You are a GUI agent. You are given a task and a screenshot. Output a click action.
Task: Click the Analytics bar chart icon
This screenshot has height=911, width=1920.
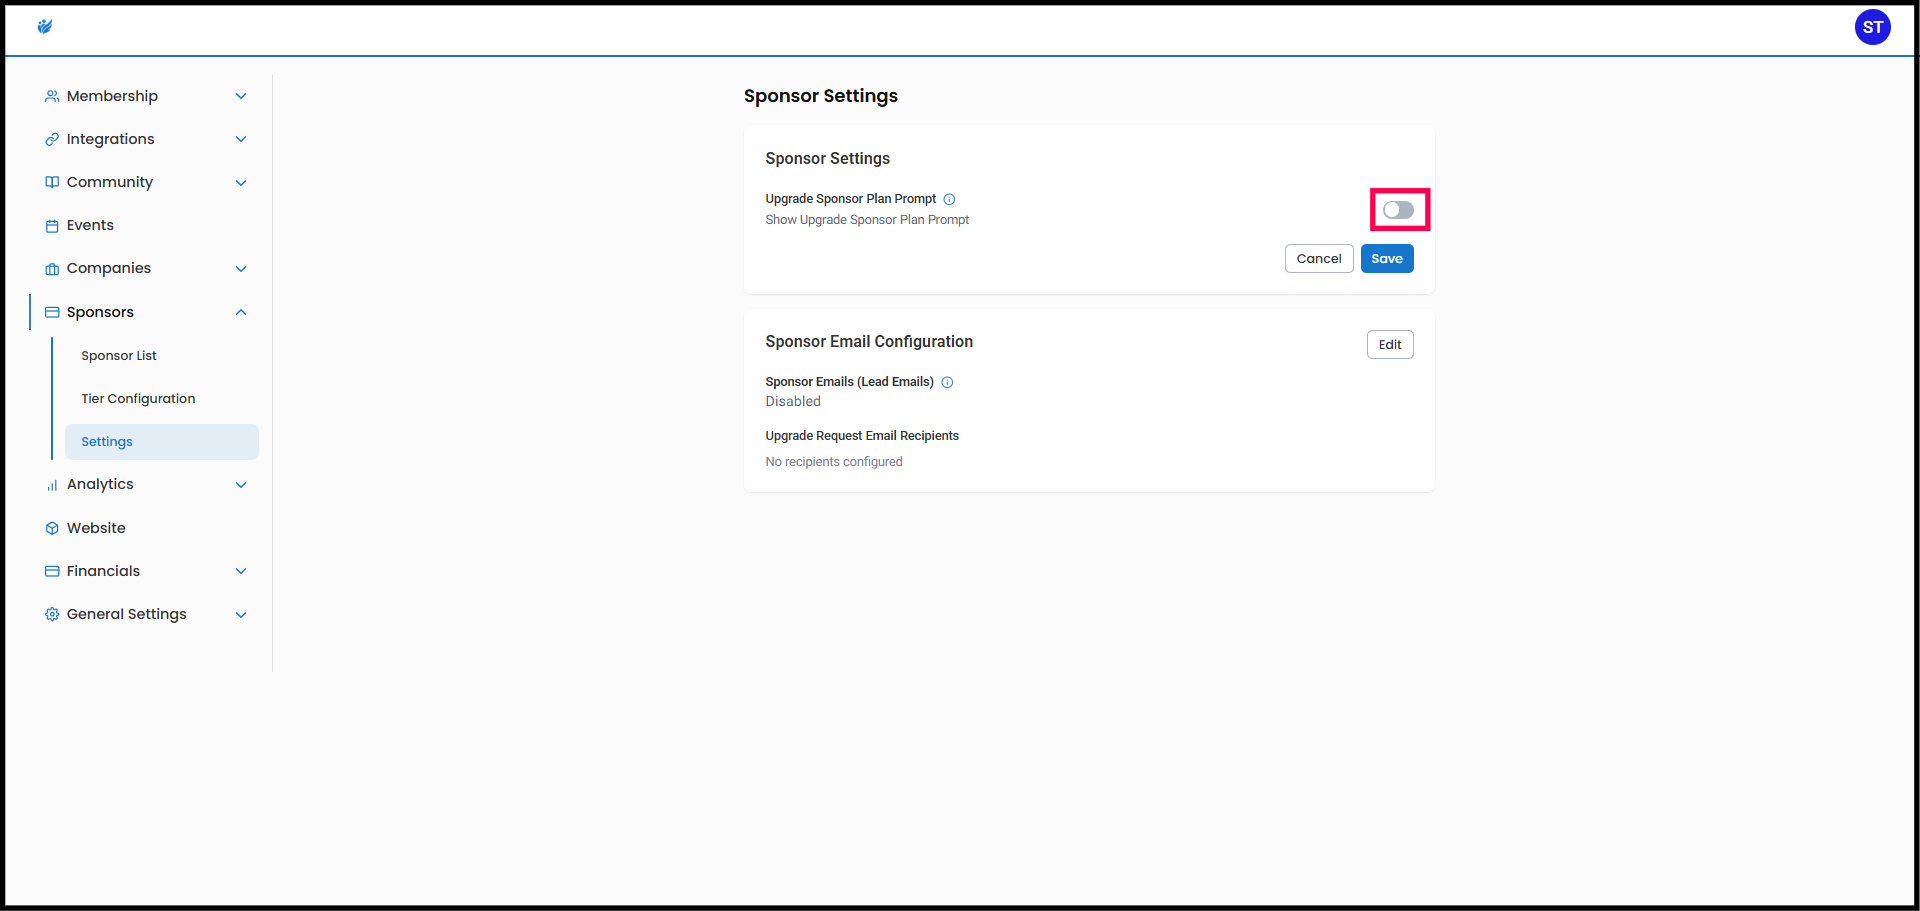coord(52,485)
